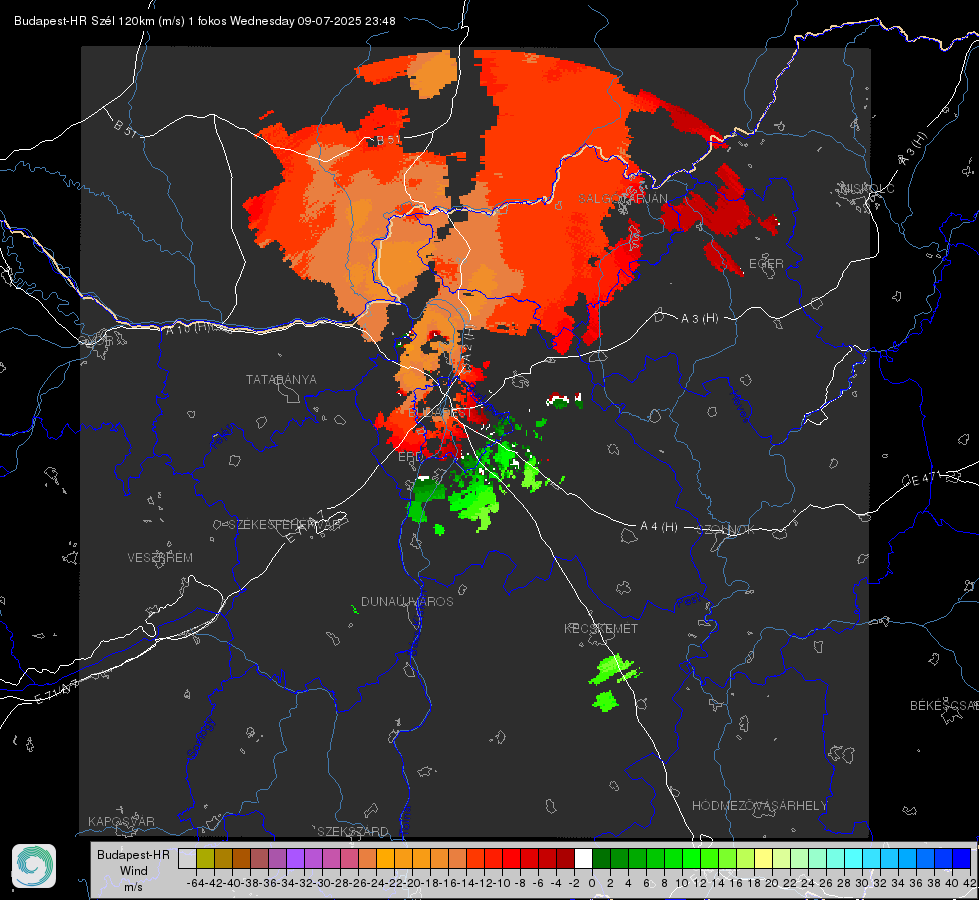Pick the purple legend swatch between -34 and -32

coord(295,858)
